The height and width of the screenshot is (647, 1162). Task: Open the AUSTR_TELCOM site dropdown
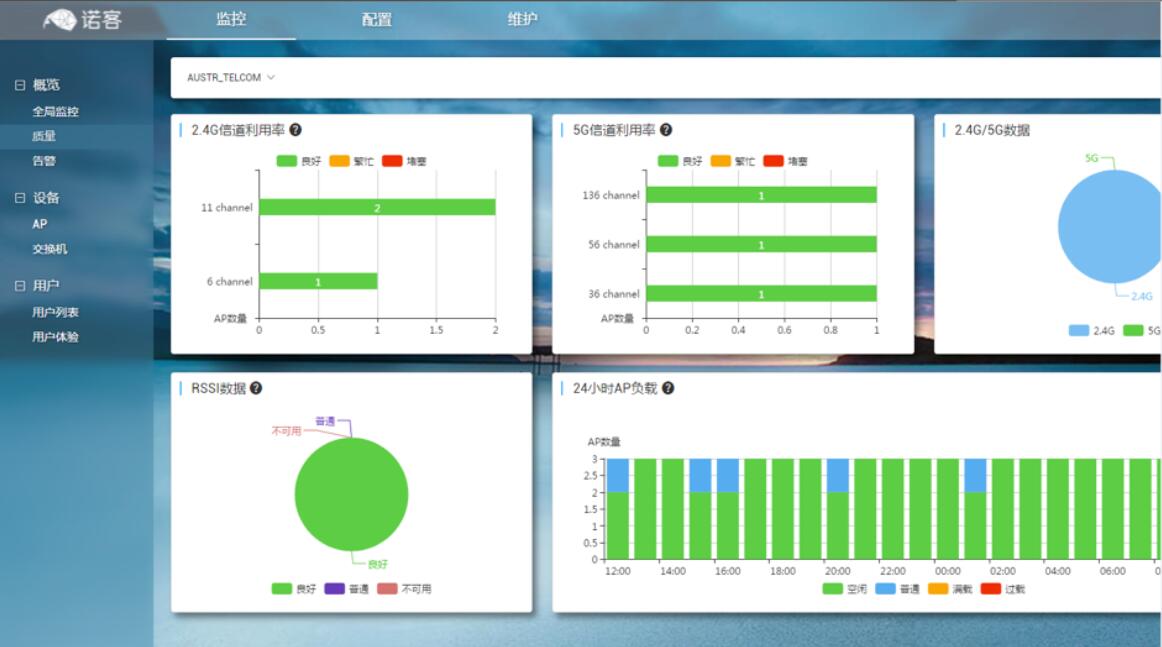coord(230,78)
